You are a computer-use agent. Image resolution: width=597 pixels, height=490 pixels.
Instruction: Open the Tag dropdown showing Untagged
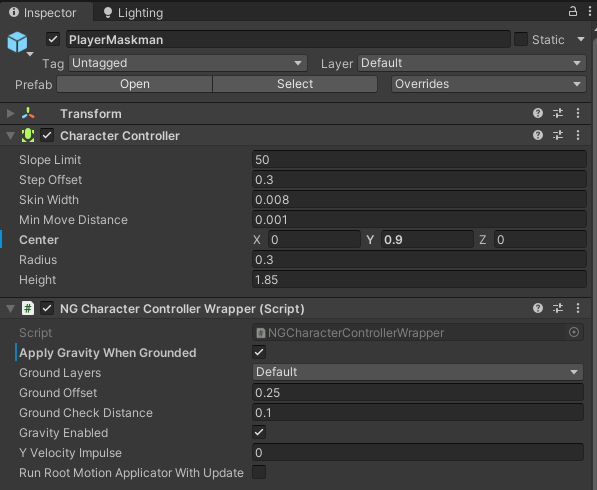[x=188, y=63]
